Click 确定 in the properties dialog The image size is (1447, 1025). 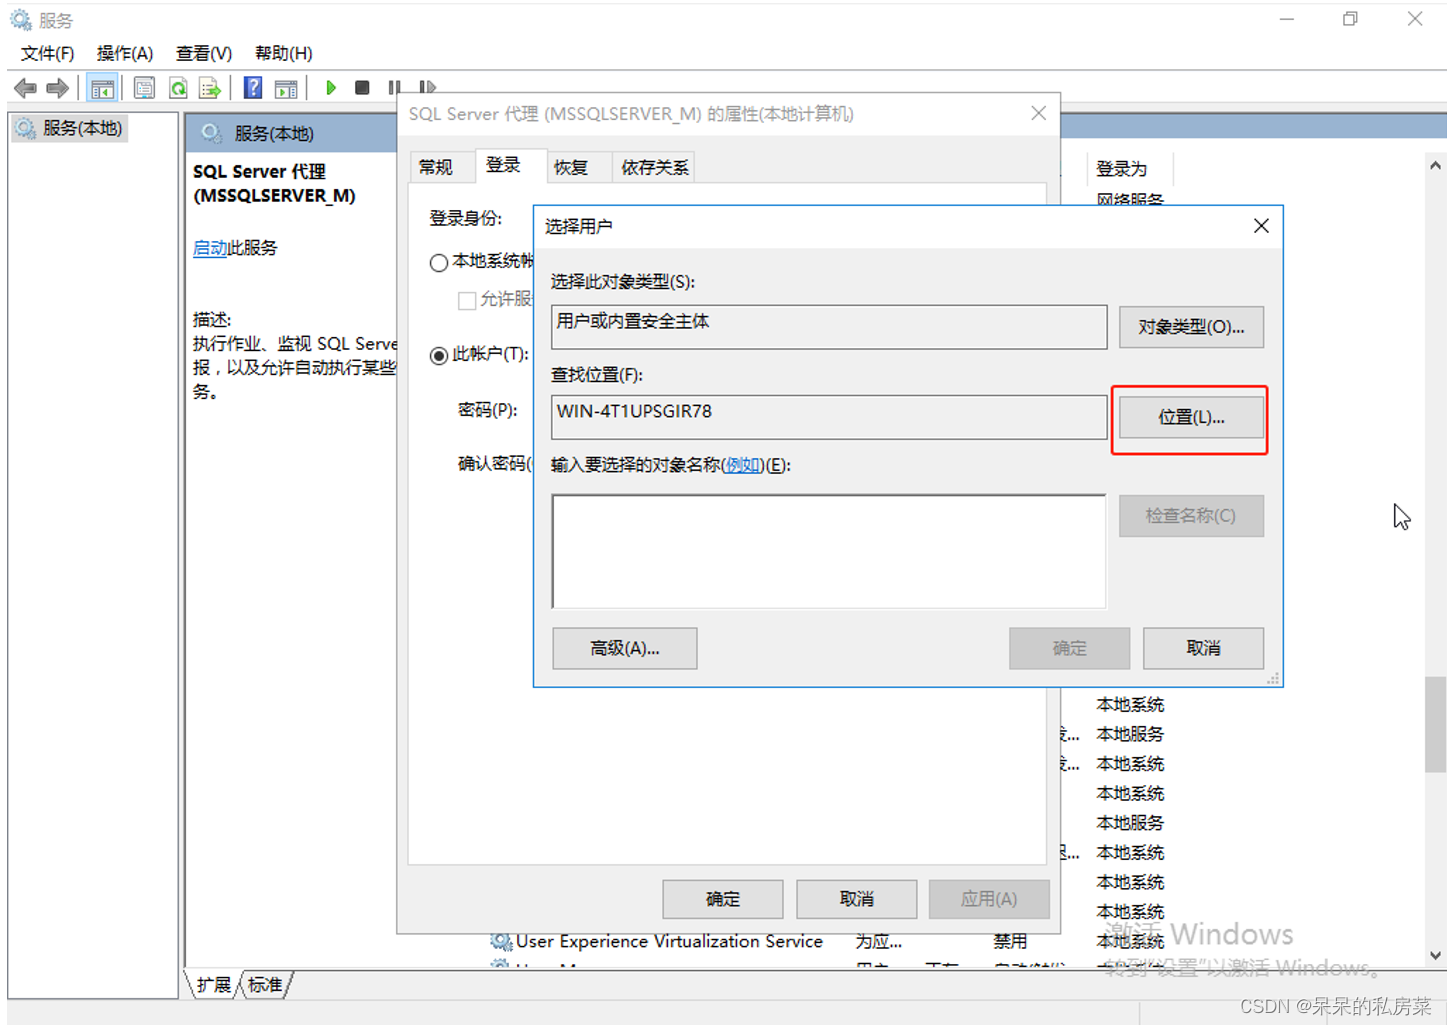[x=723, y=899]
